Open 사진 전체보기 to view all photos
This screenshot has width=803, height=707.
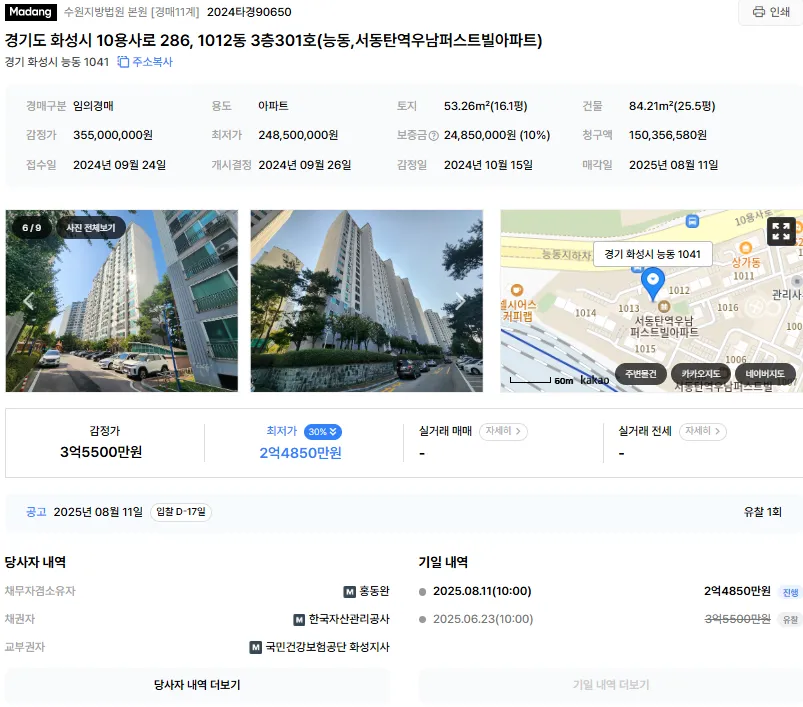click(x=91, y=228)
